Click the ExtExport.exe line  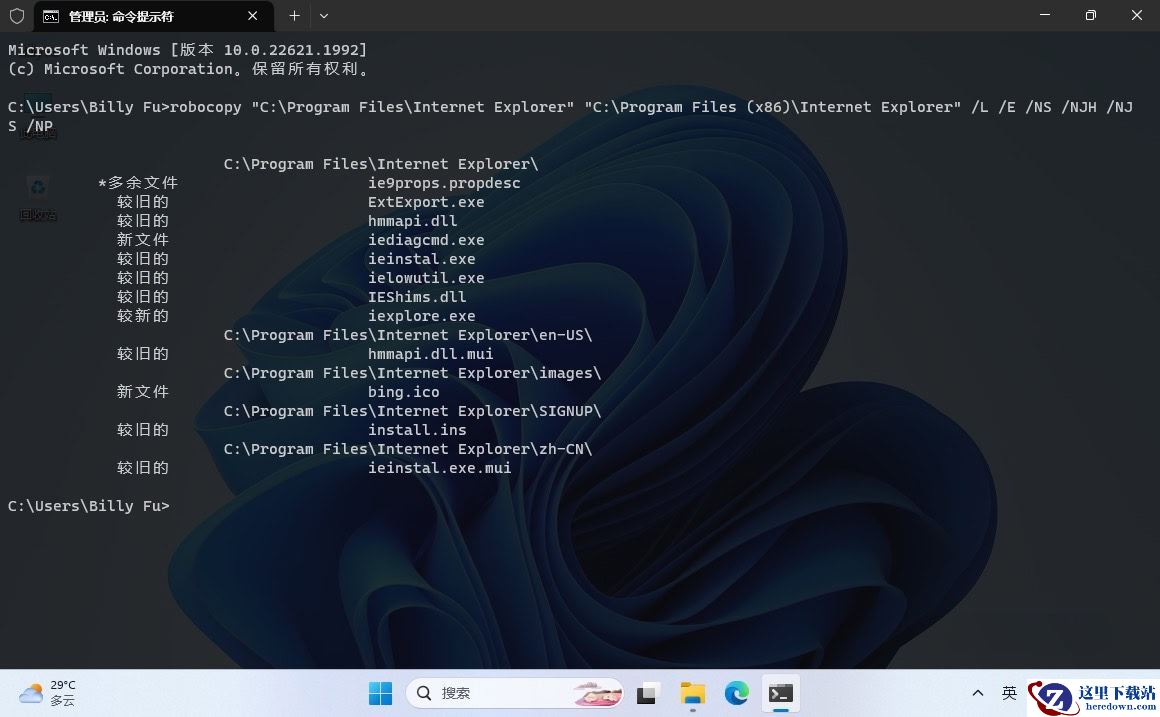pyautogui.click(x=426, y=202)
